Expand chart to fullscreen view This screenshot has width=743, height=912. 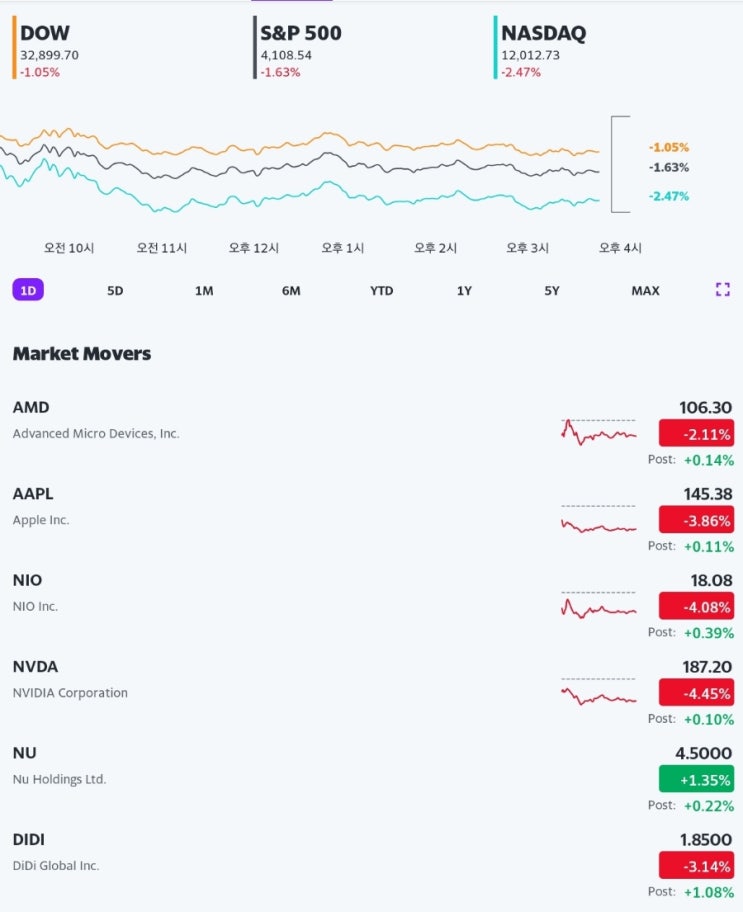pyautogui.click(x=722, y=290)
